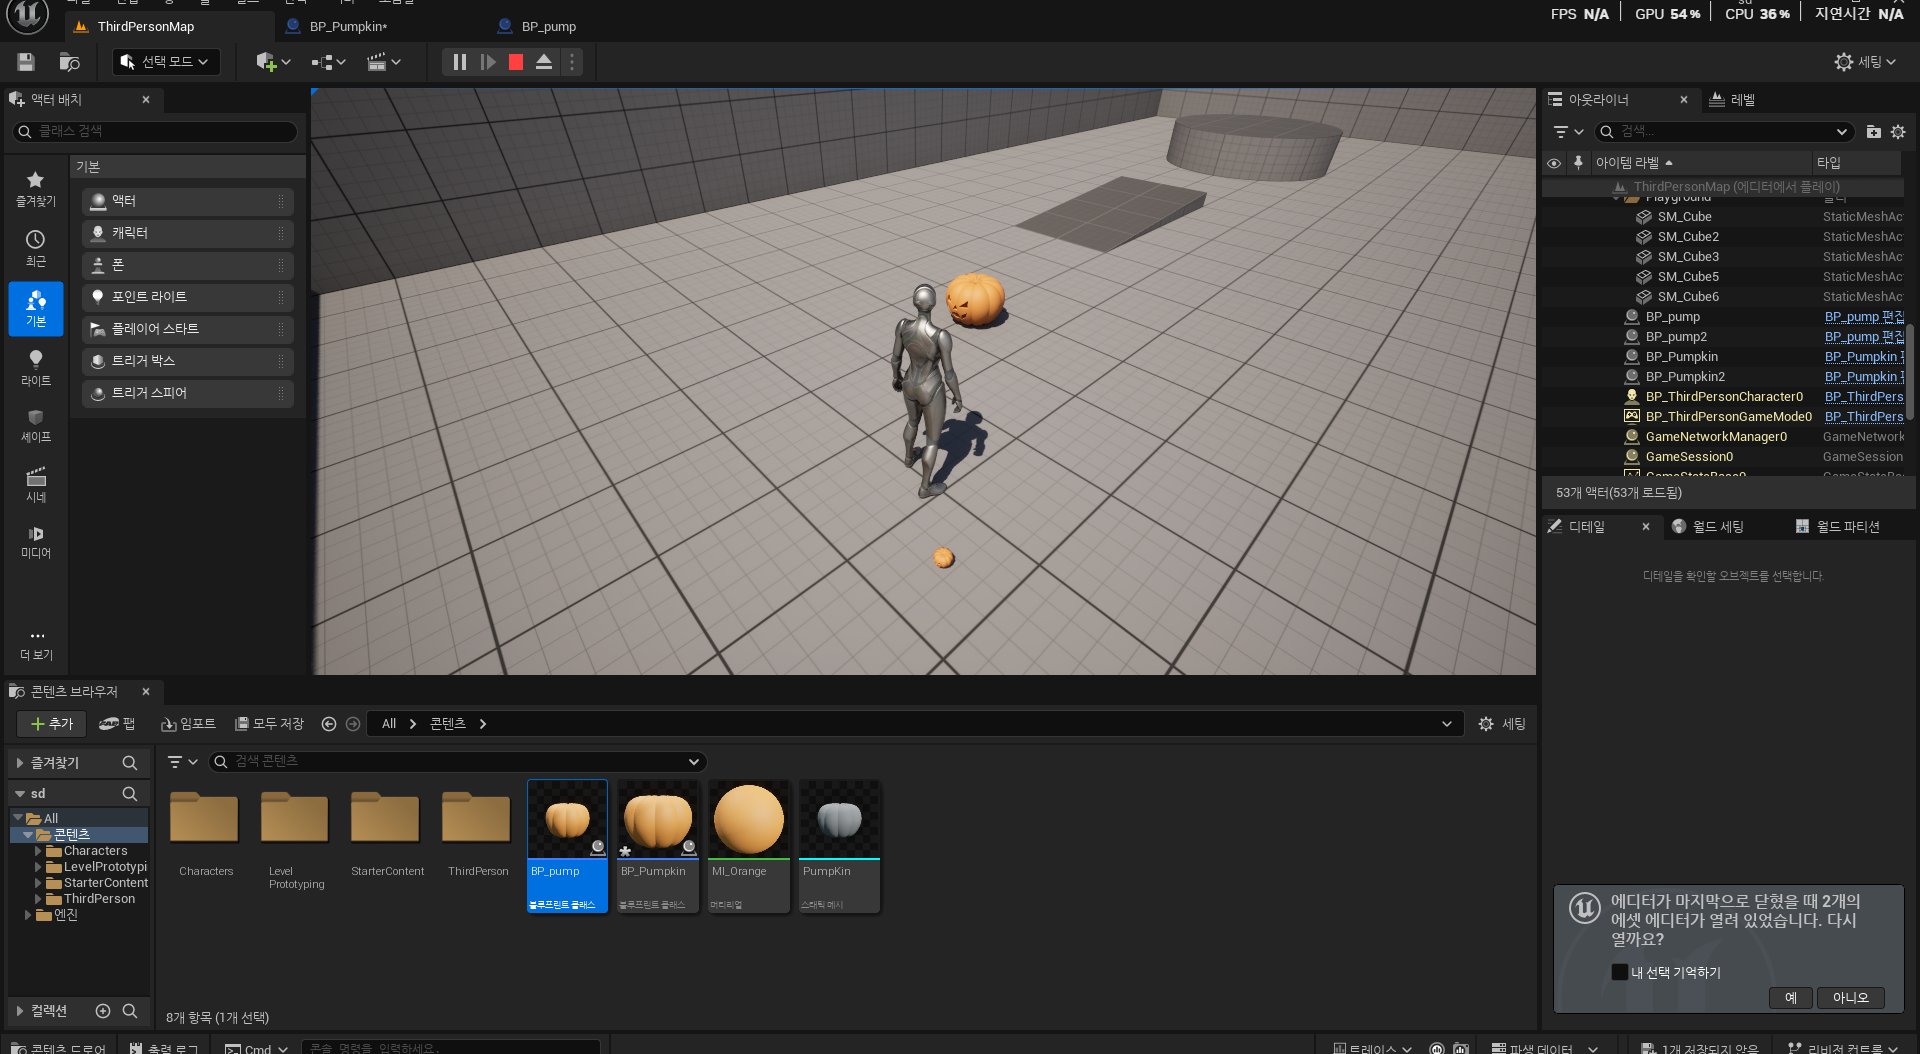The image size is (1920, 1054).
Task: Select the Shapes (셰이프) category
Action: (35, 426)
